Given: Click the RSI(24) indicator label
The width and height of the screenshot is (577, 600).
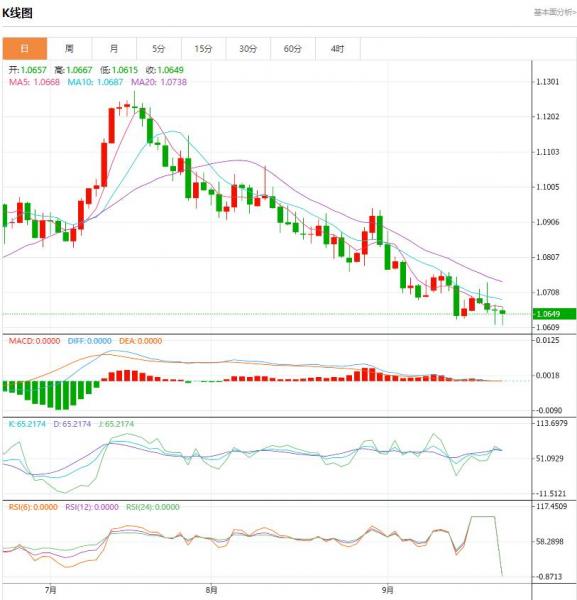Looking at the screenshot, I should click(153, 507).
